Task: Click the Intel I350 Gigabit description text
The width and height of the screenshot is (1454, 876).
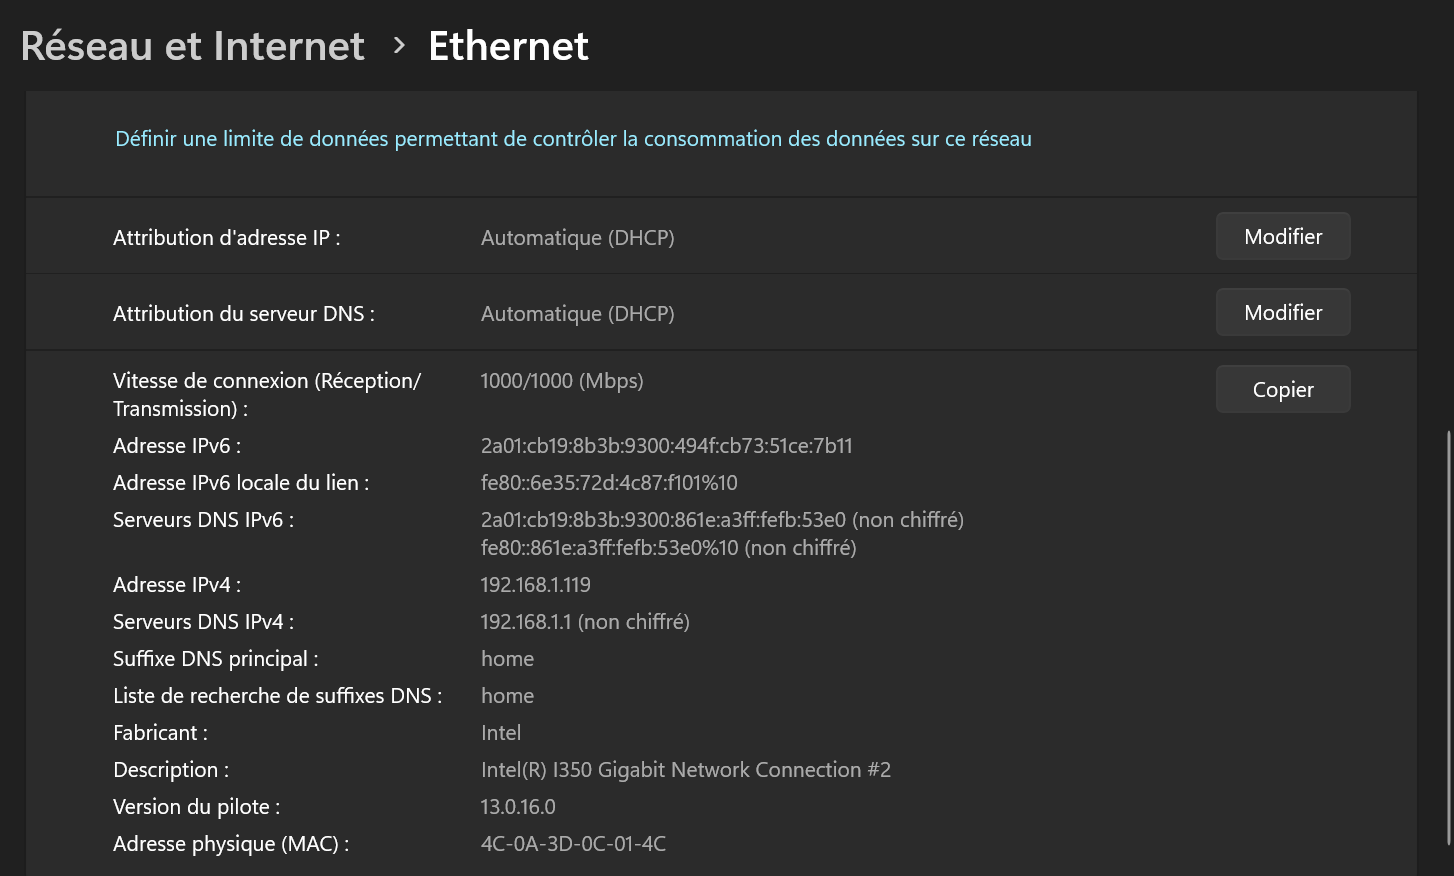Action: [x=685, y=770]
